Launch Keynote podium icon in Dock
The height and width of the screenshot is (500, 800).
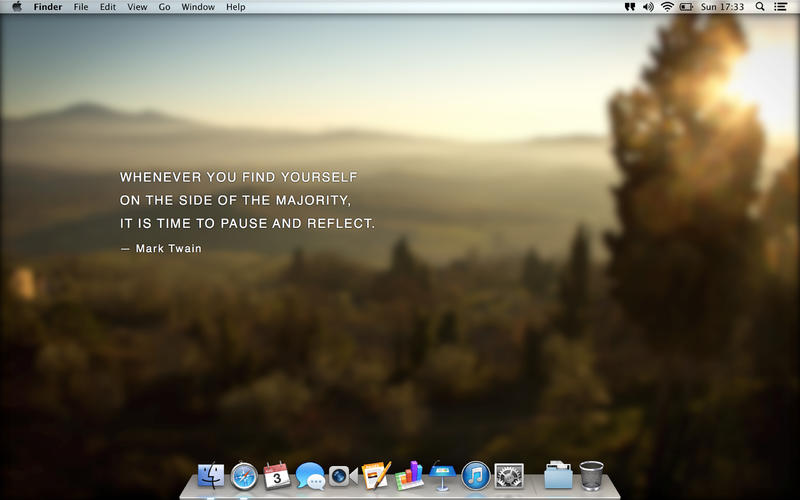point(442,476)
